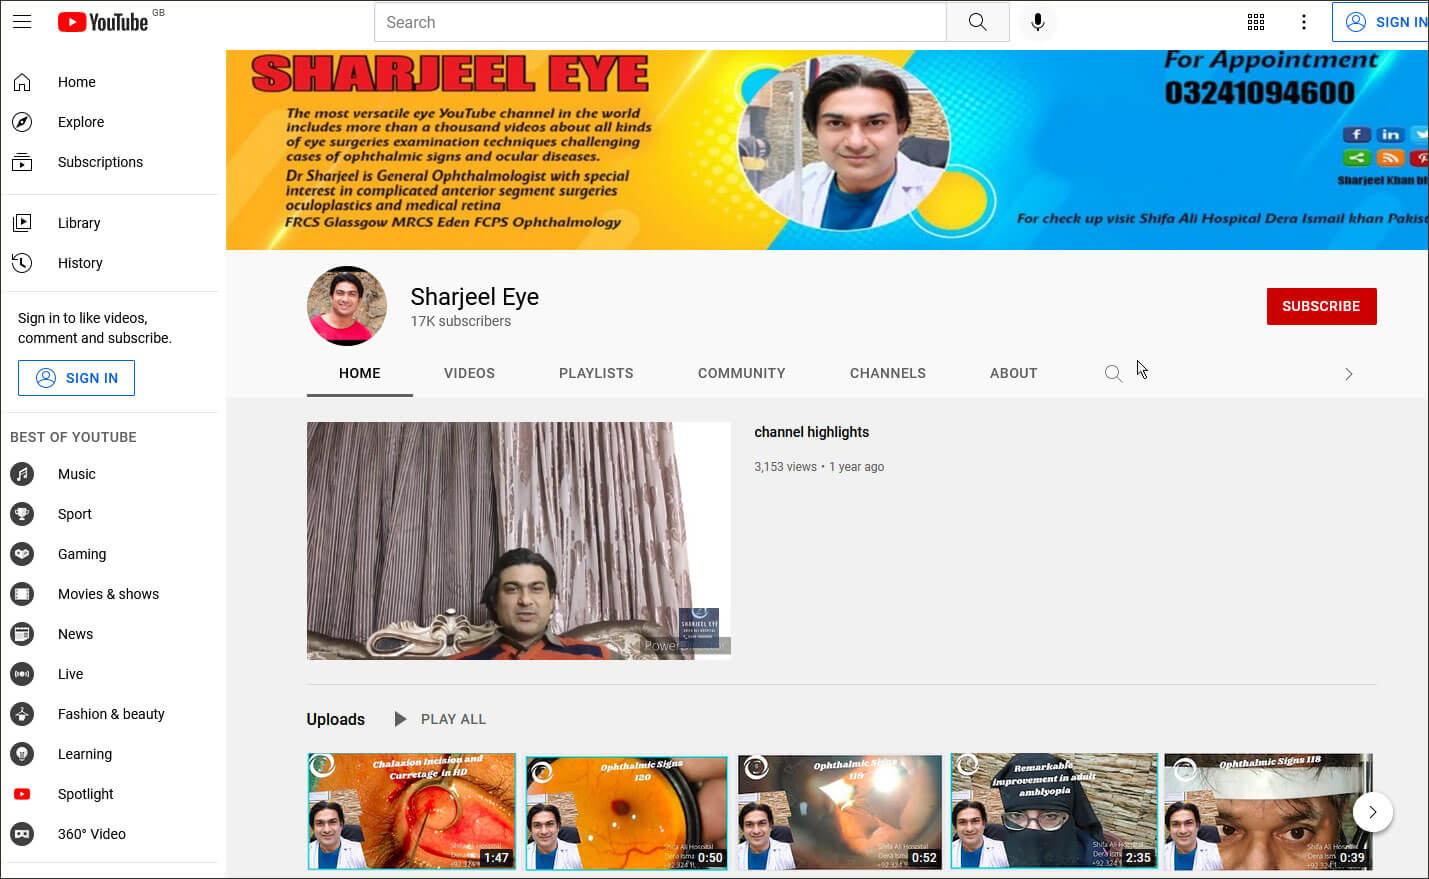
Task: Open History in the sidebar
Action: pyautogui.click(x=80, y=263)
